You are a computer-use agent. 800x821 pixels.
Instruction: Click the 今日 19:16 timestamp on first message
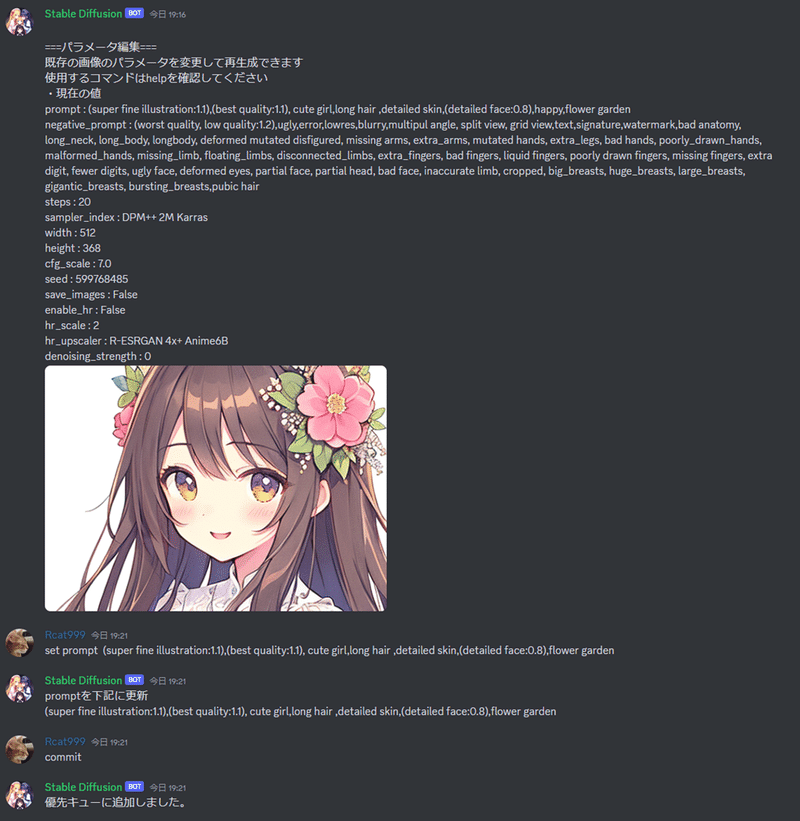[168, 15]
